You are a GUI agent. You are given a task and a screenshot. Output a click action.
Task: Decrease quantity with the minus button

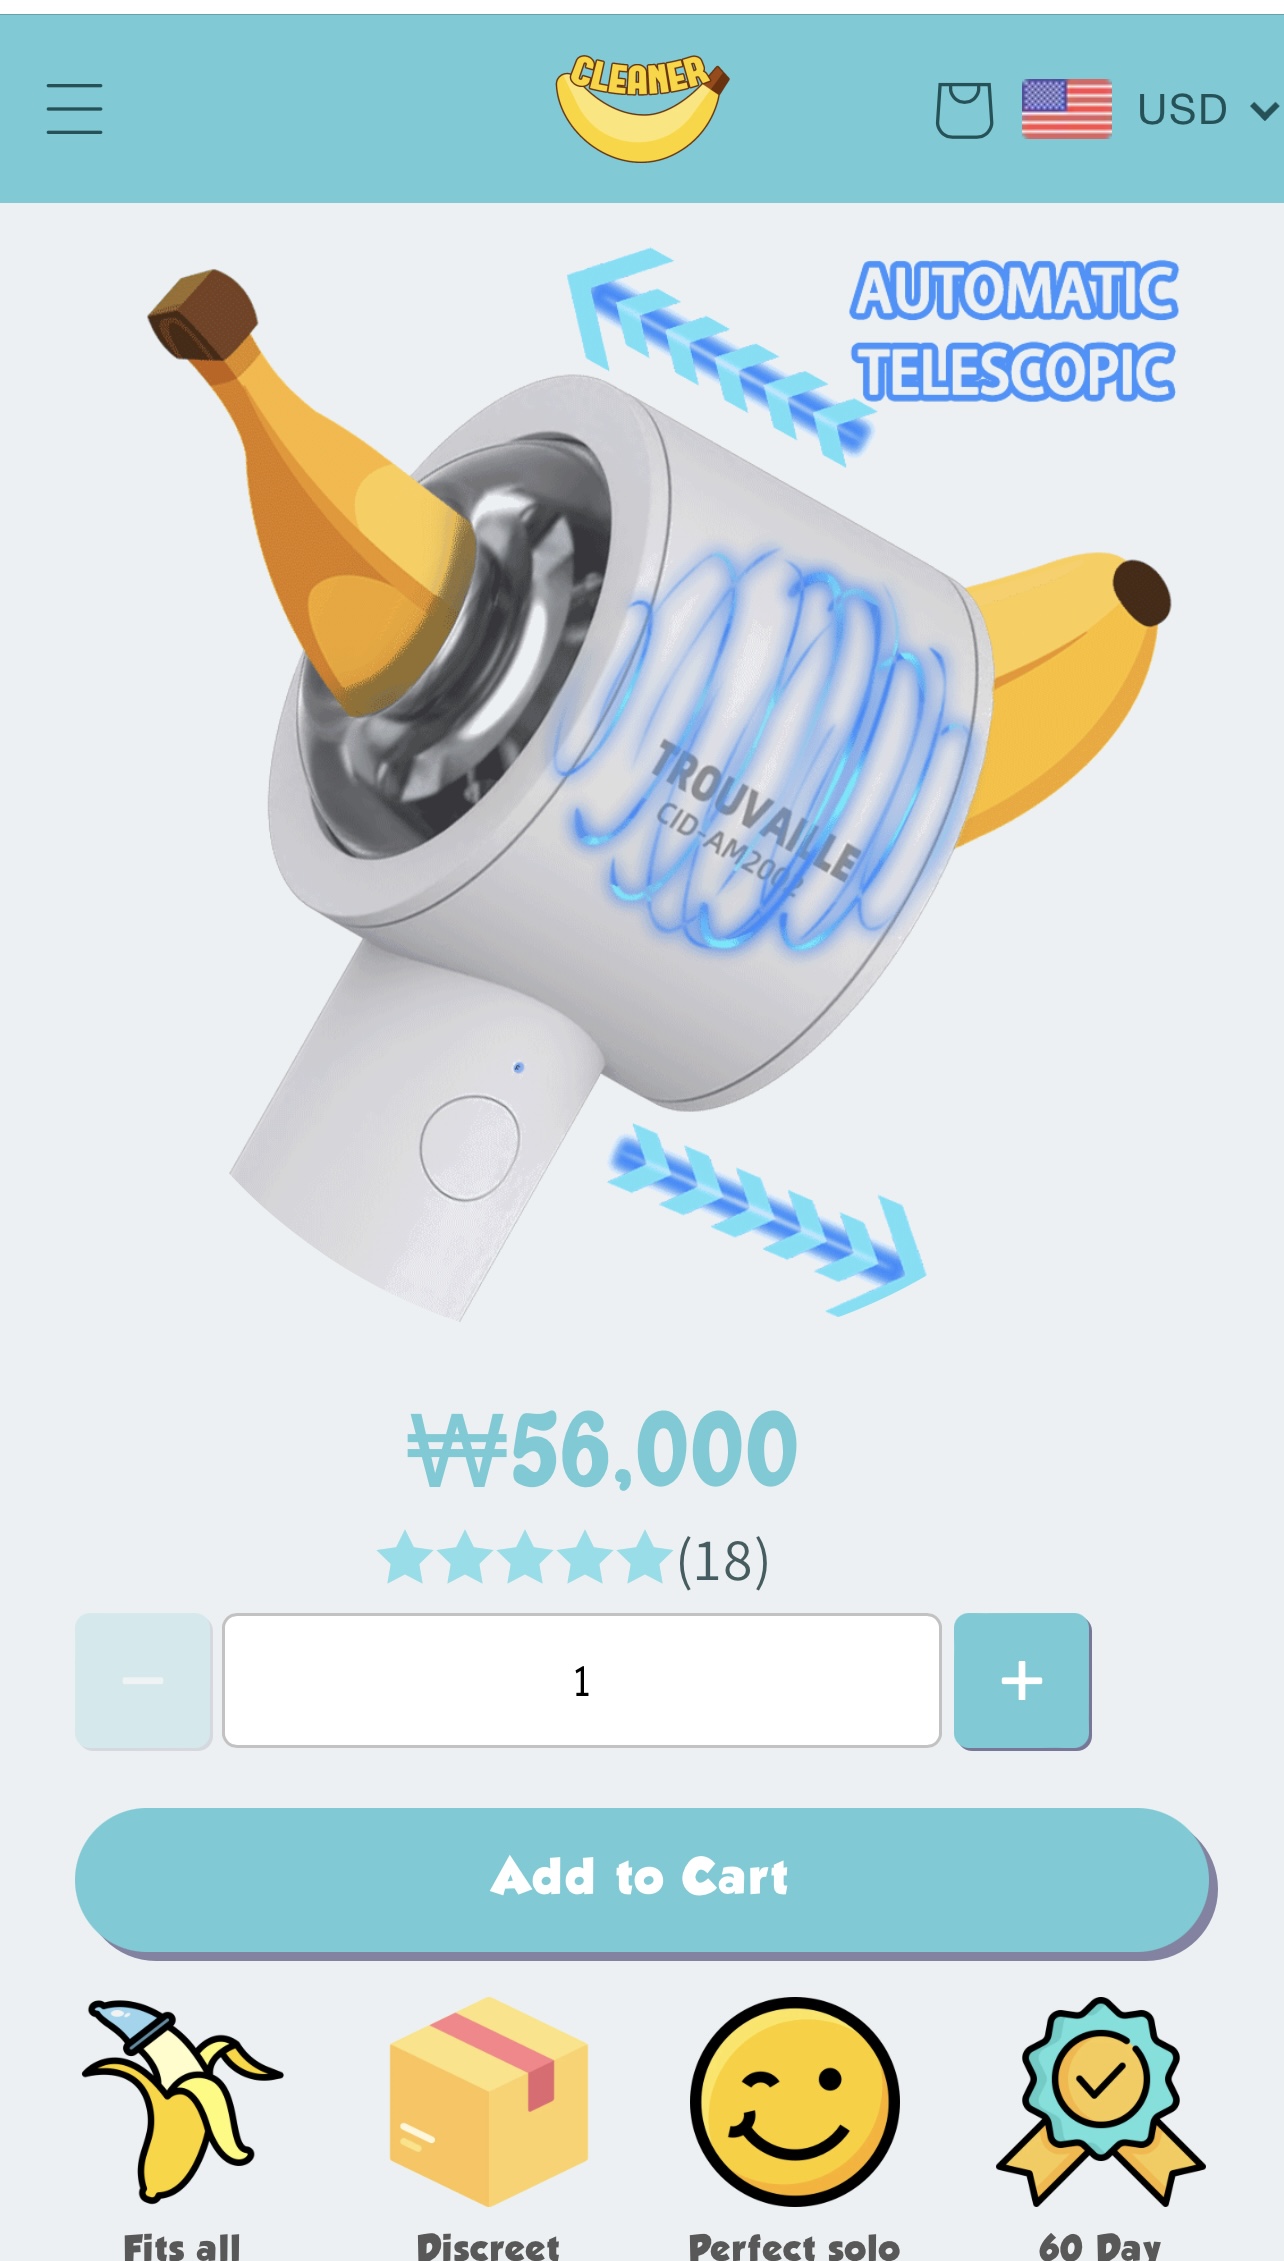pyautogui.click(x=143, y=1680)
